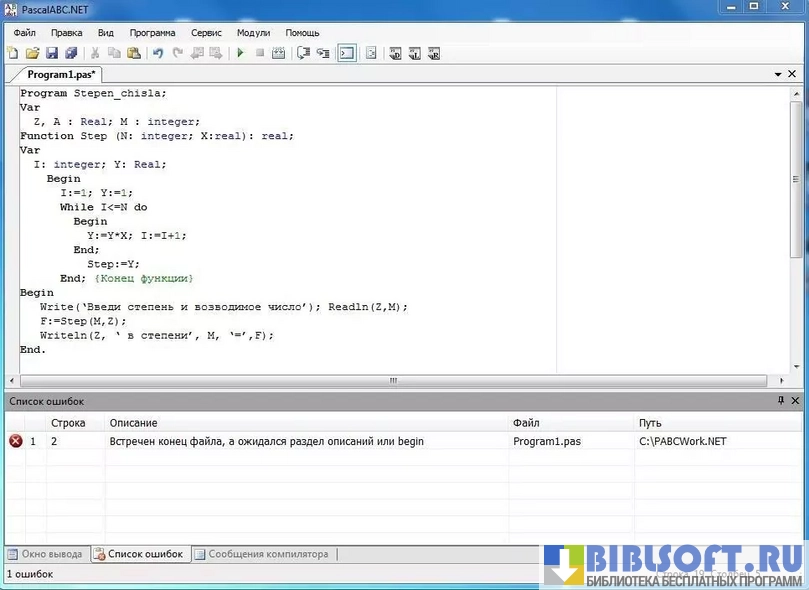809x590 pixels.
Task: Run the program with the green play button
Action: click(x=240, y=53)
